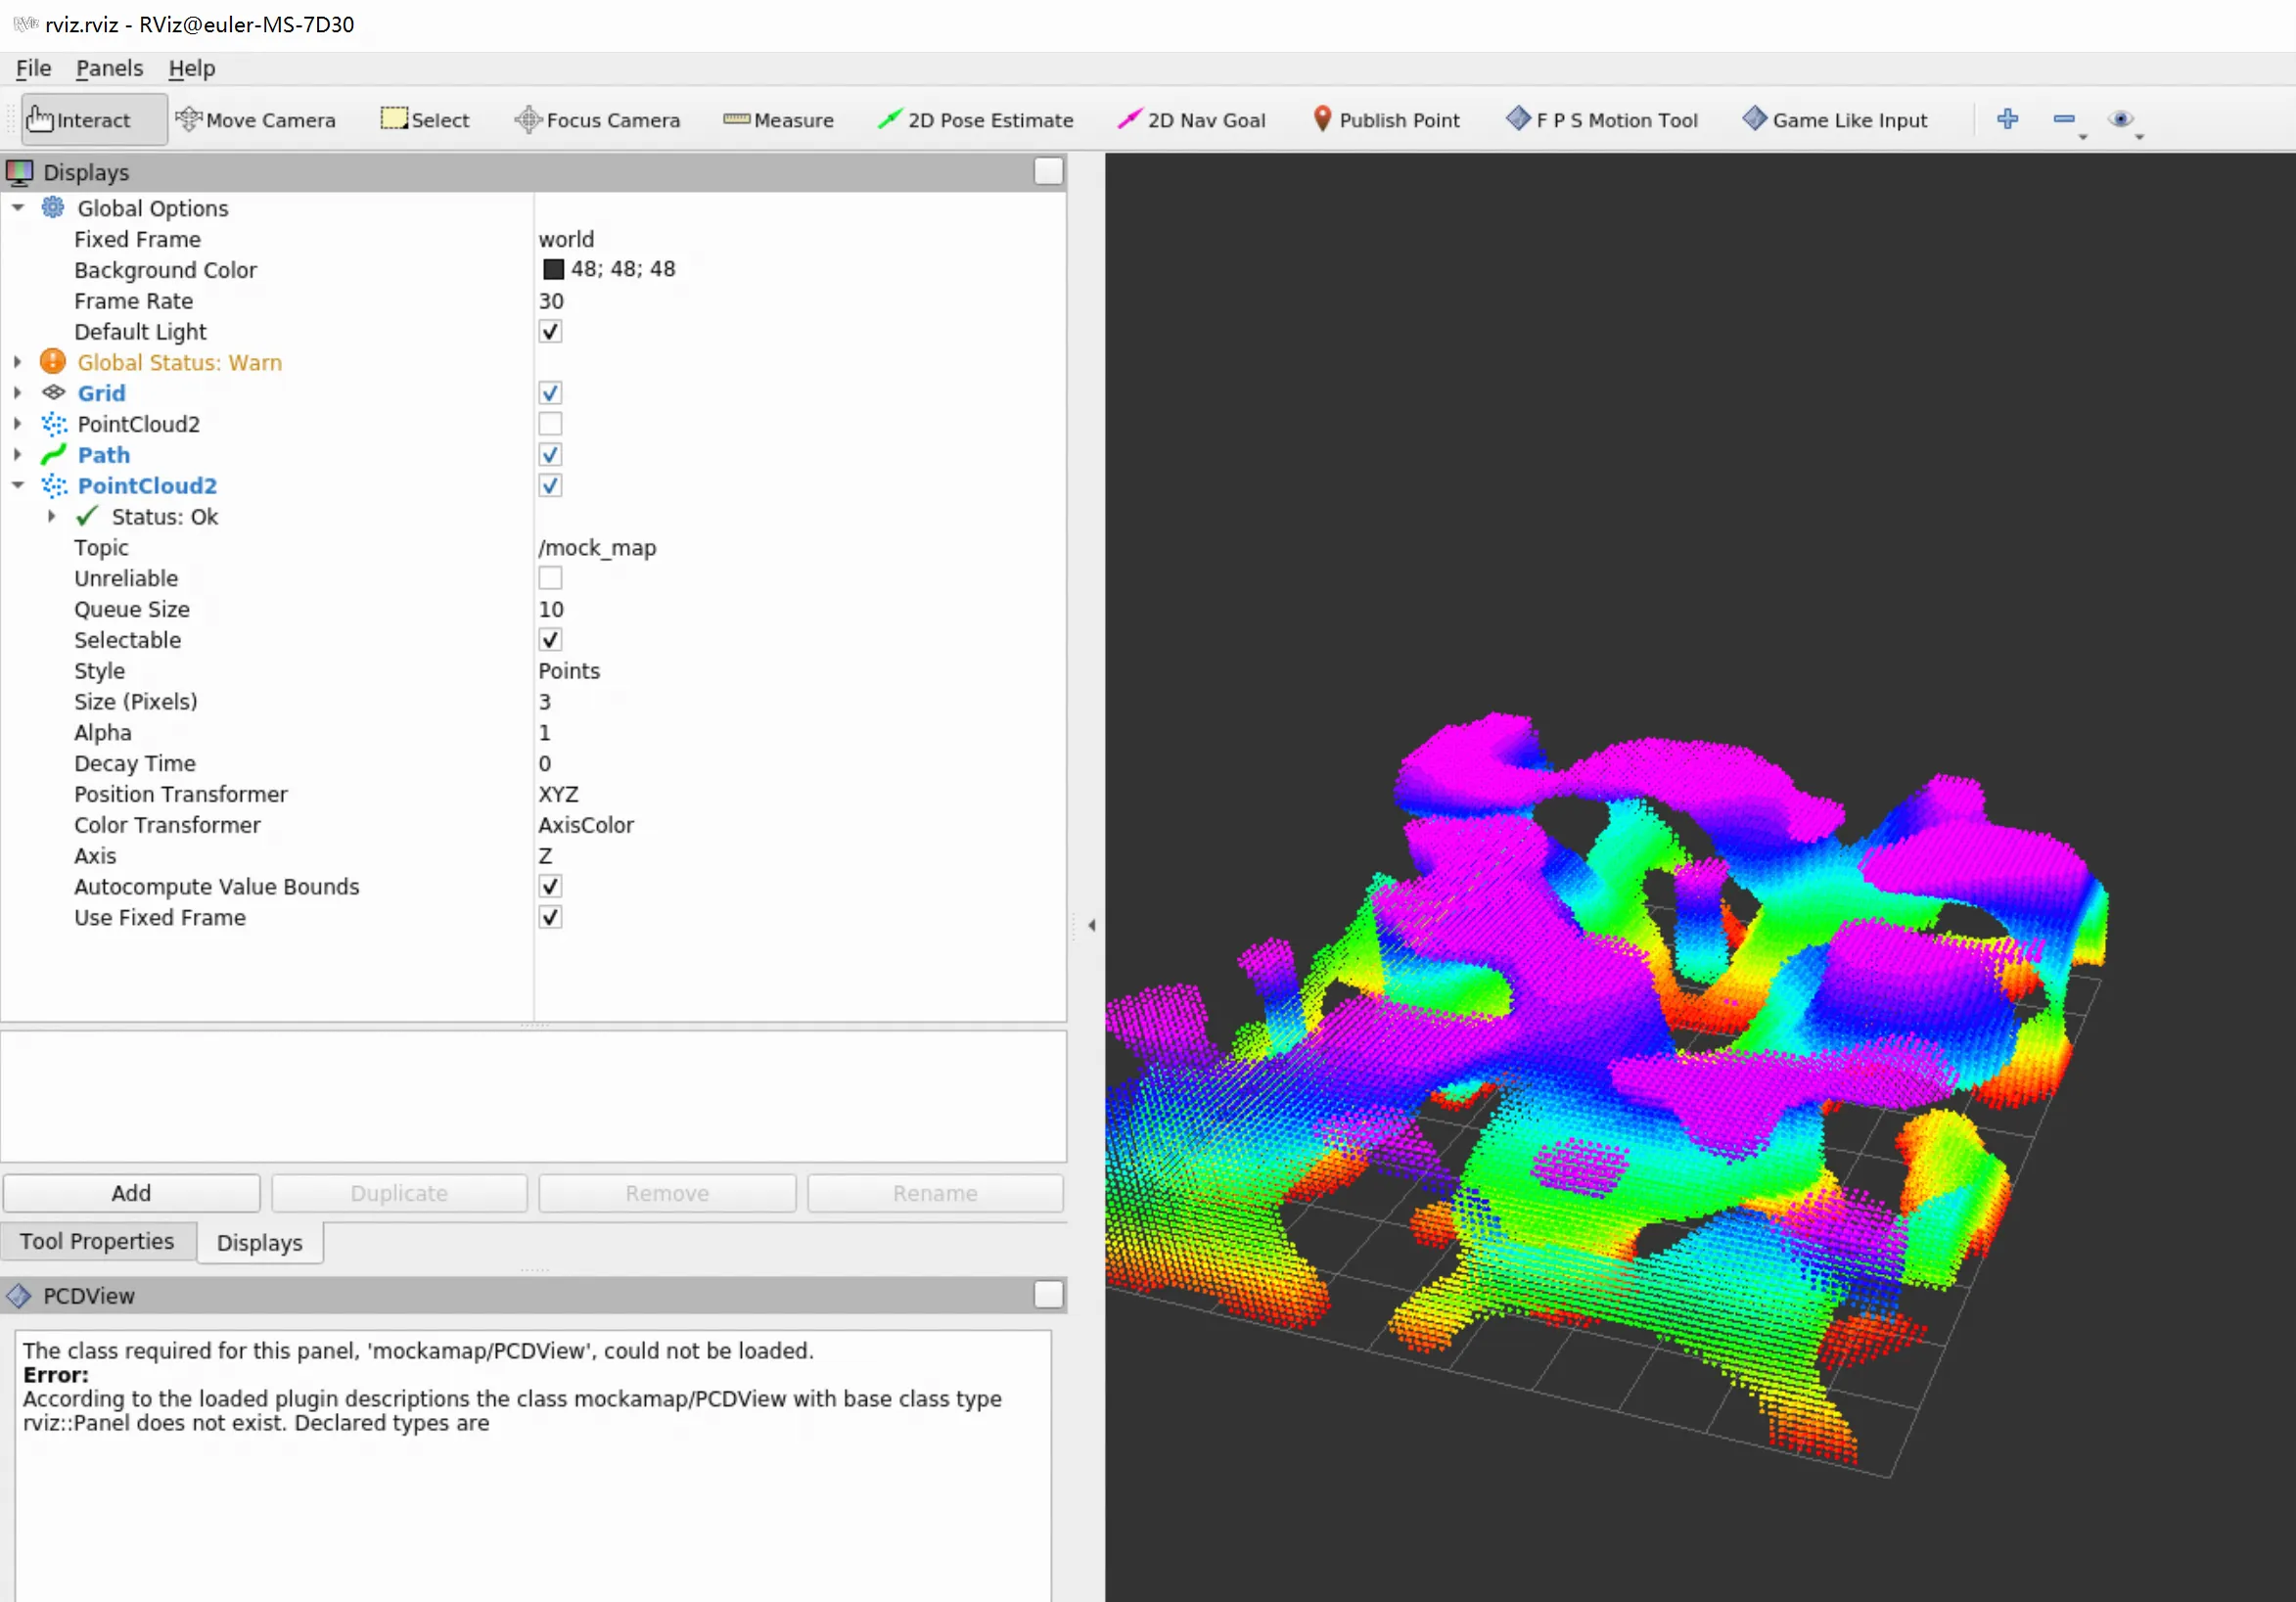Expand the Grid display node
Viewport: 2296px width, 1602px height.
pos(18,393)
